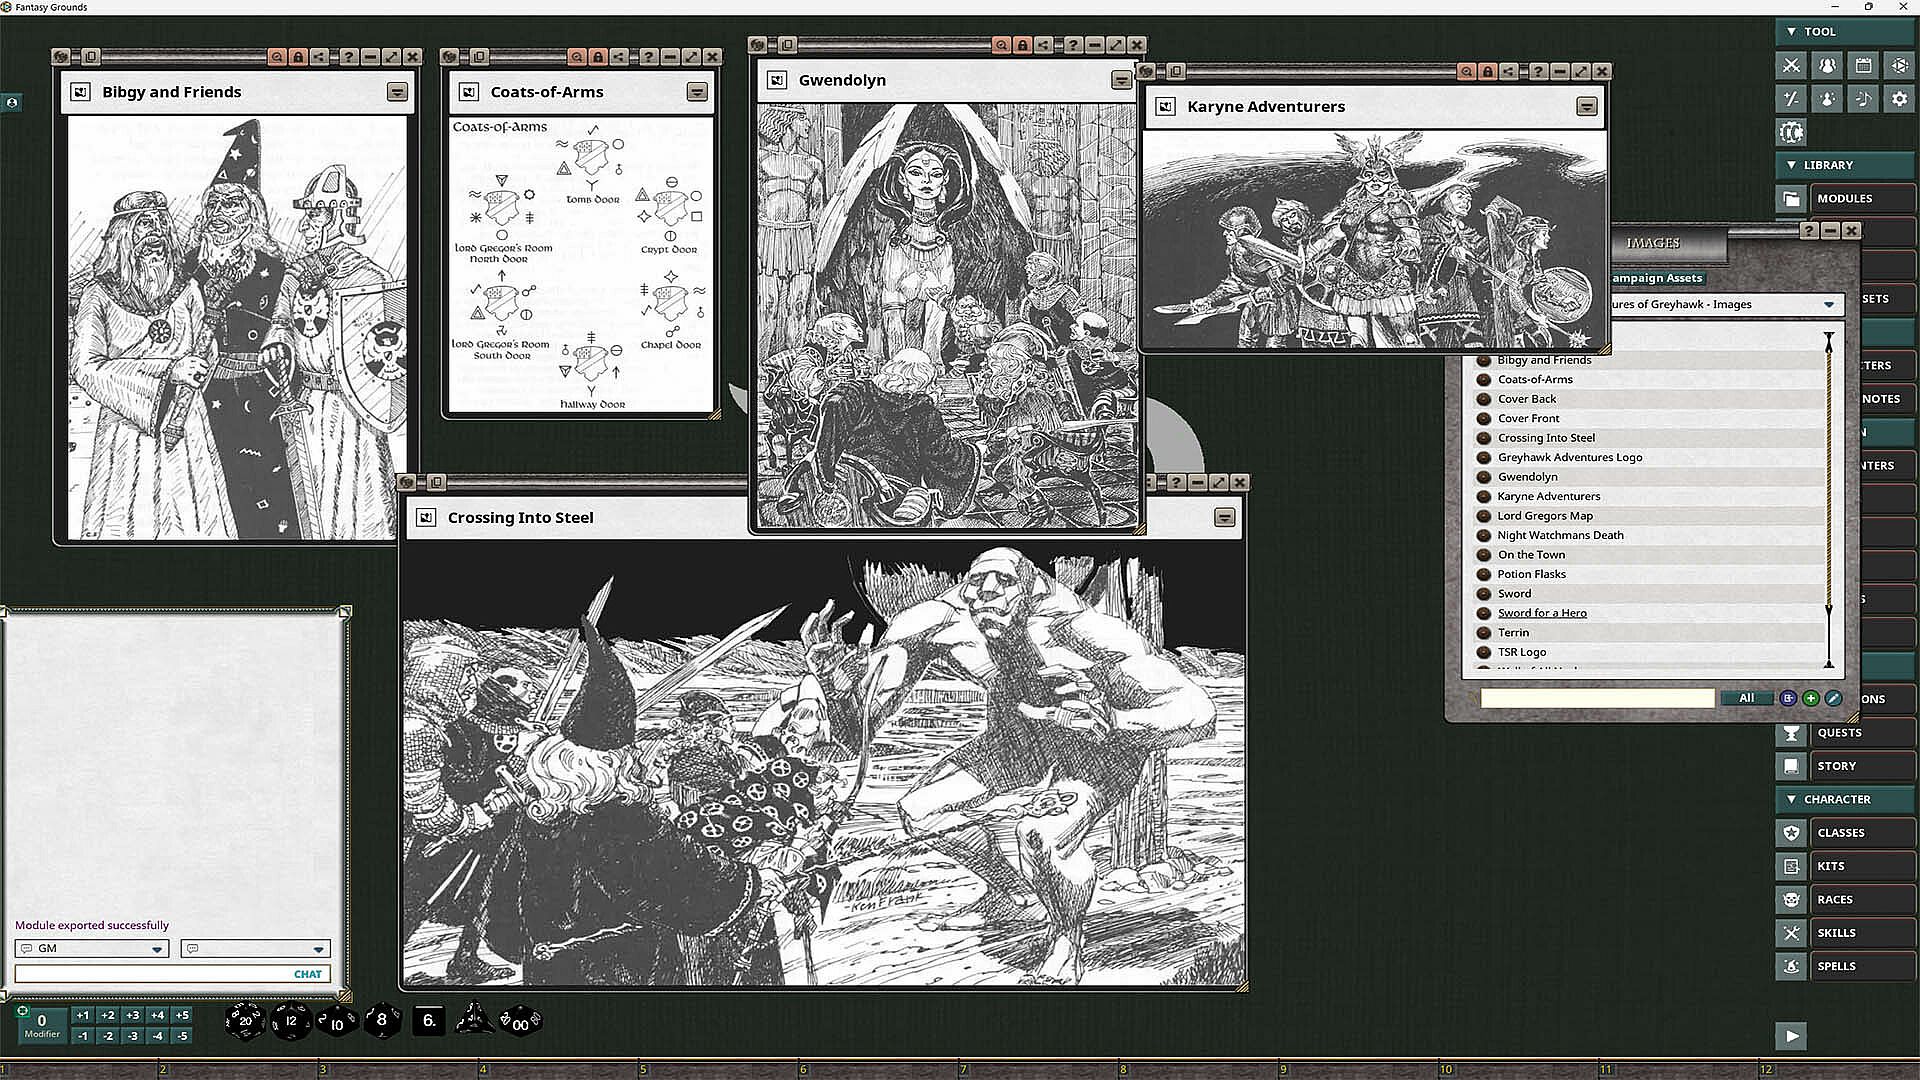Viewport: 1920px width, 1080px height.
Task: Toggle lock on the Gwendolyn image window
Action: (x=1022, y=45)
